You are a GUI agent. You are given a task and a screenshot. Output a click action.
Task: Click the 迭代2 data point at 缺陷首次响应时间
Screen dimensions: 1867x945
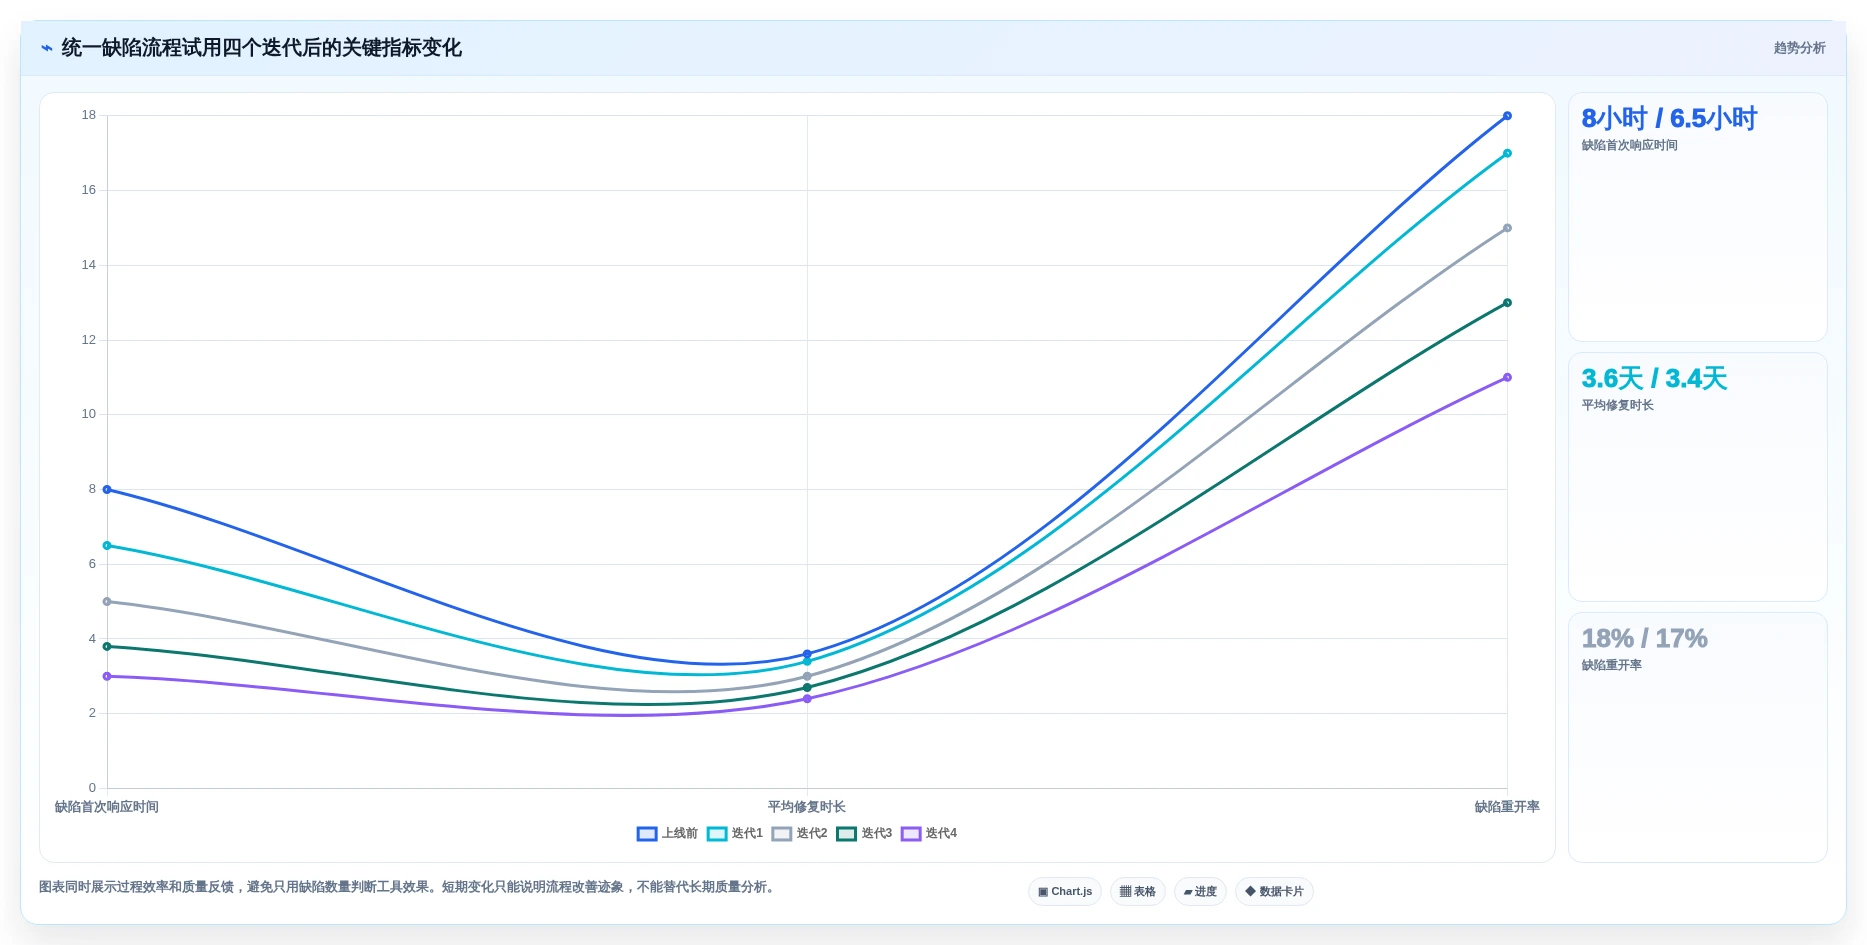(x=107, y=602)
